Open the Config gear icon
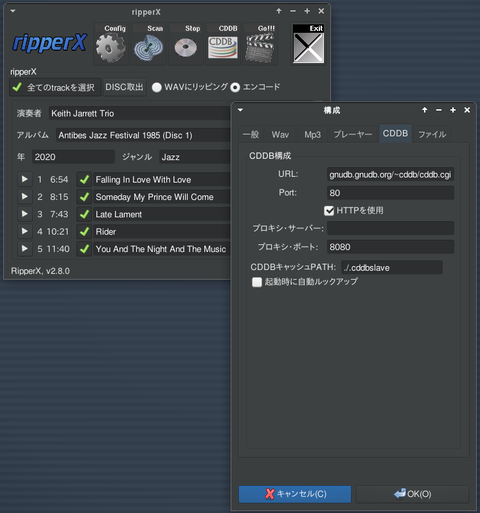The width and height of the screenshot is (480, 513). (111, 44)
